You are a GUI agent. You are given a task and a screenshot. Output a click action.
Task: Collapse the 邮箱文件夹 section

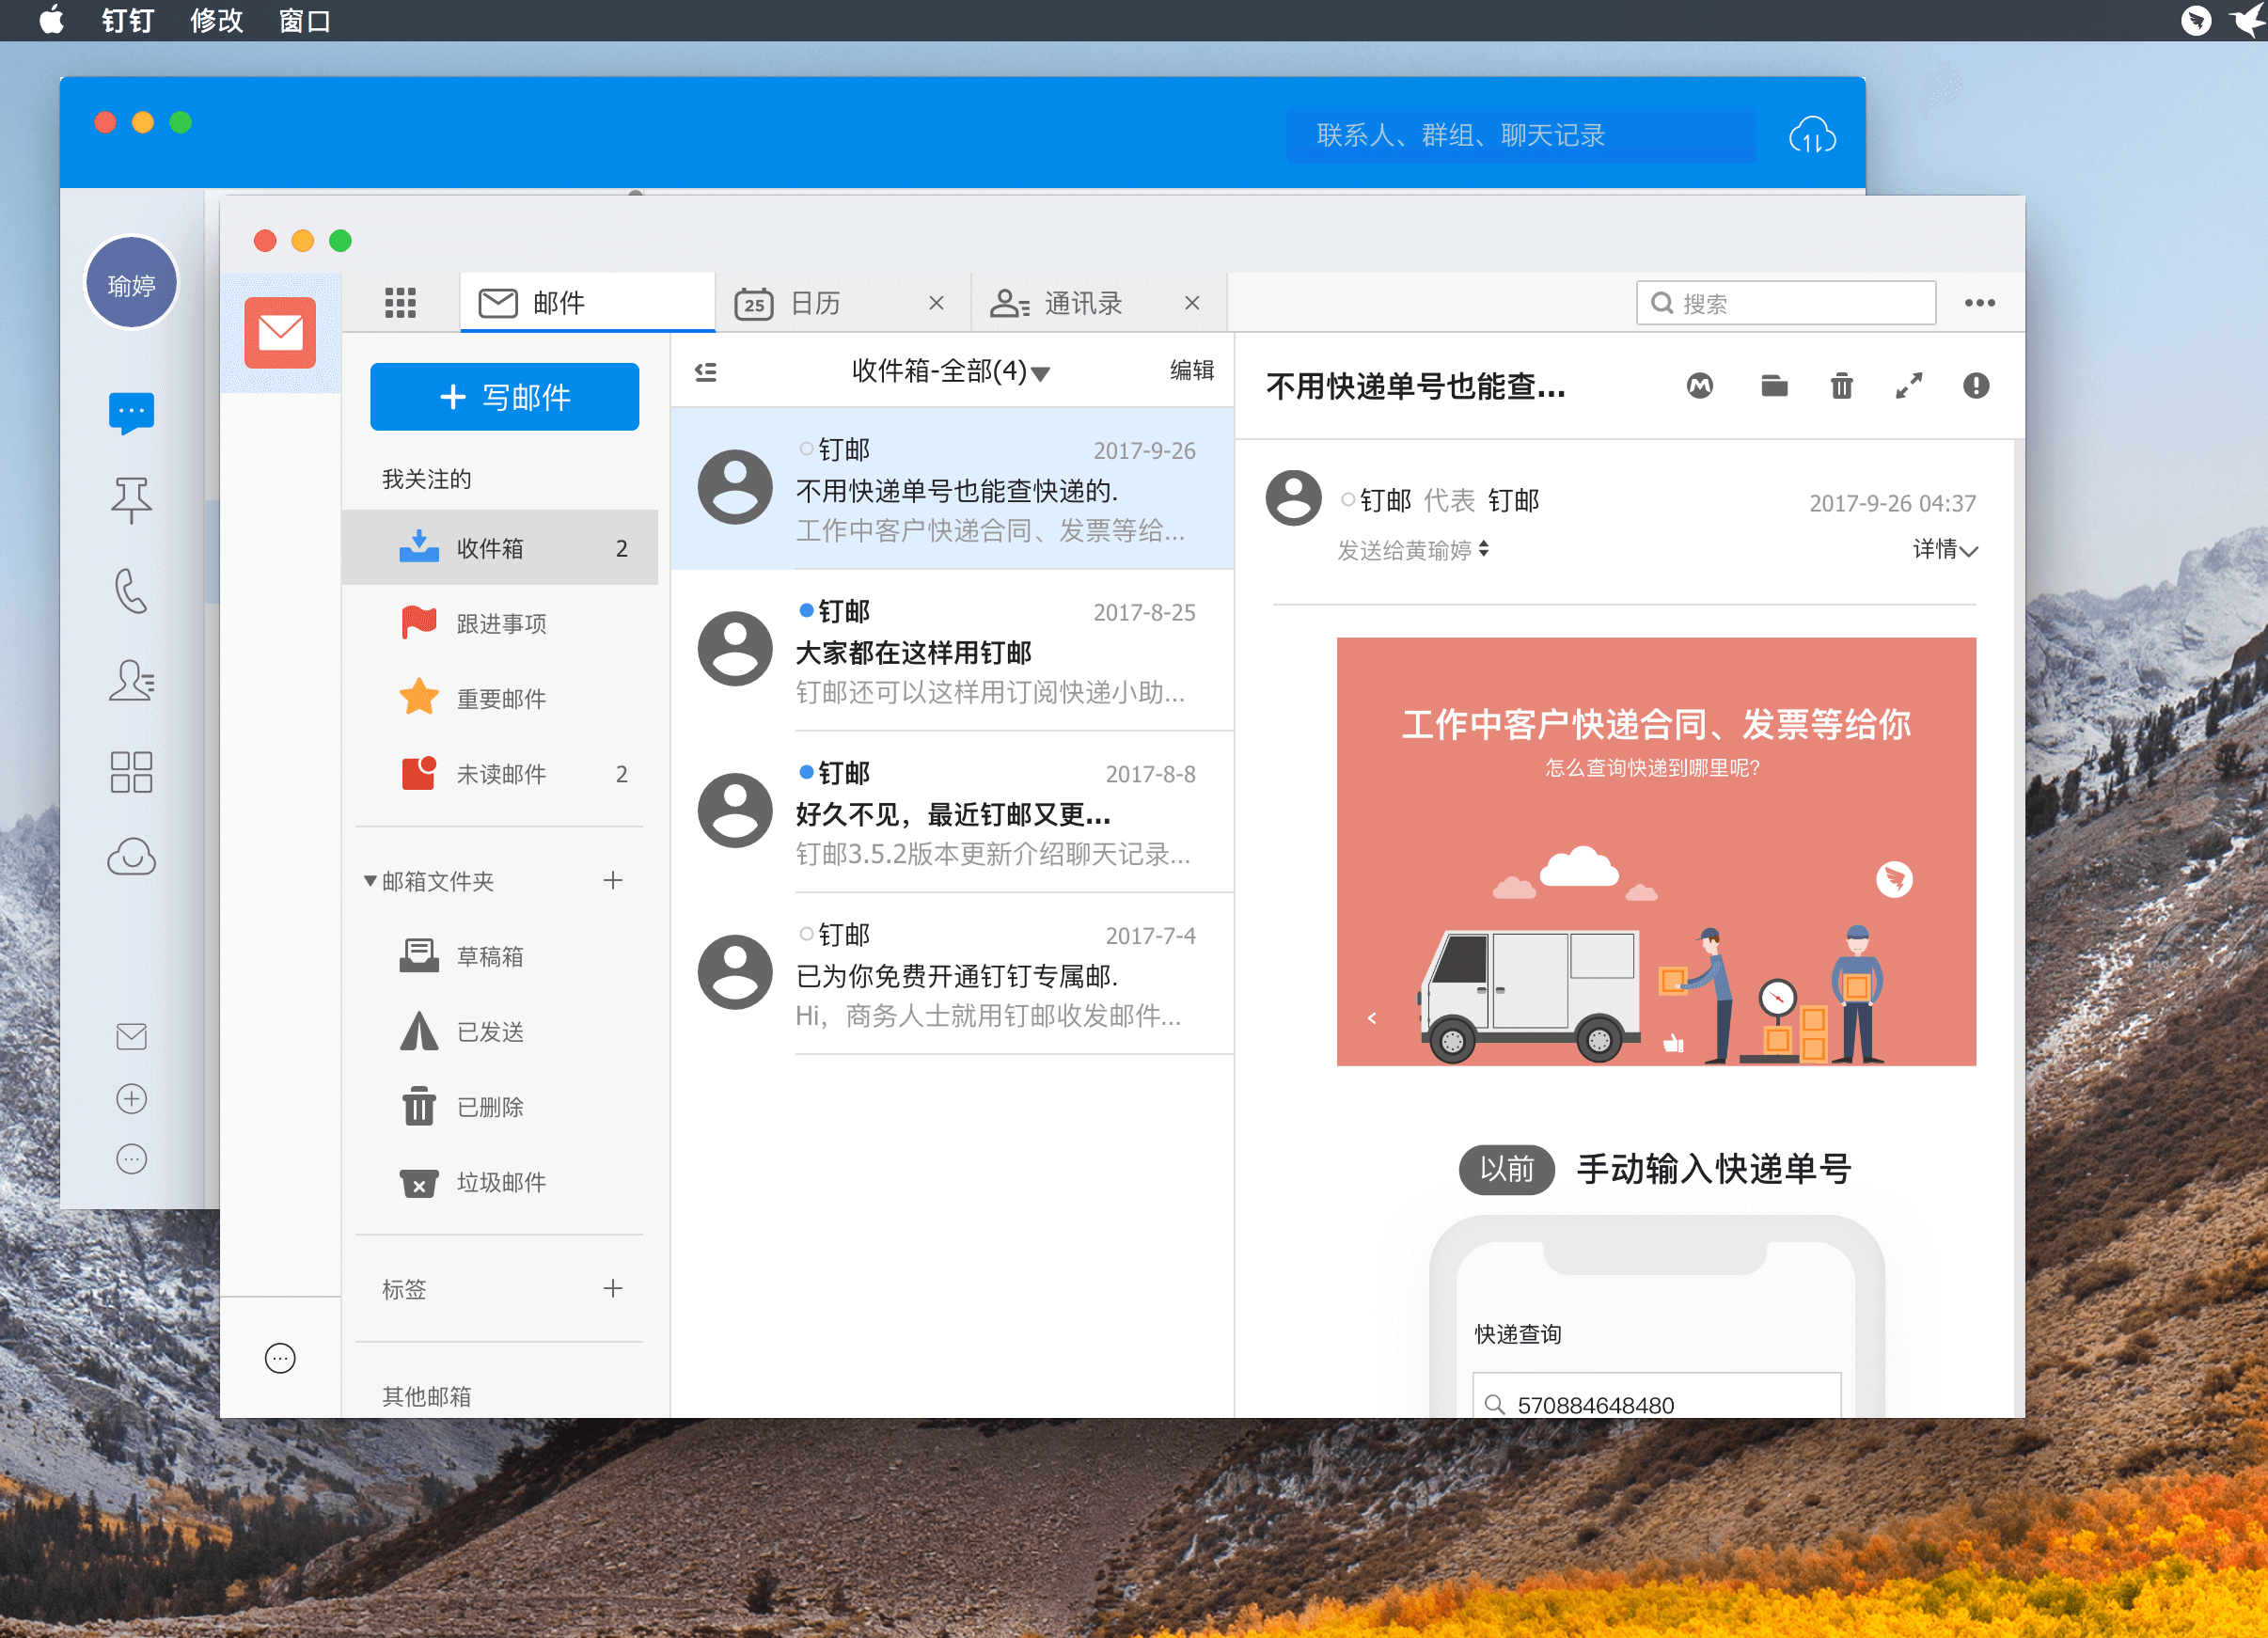pyautogui.click(x=370, y=880)
